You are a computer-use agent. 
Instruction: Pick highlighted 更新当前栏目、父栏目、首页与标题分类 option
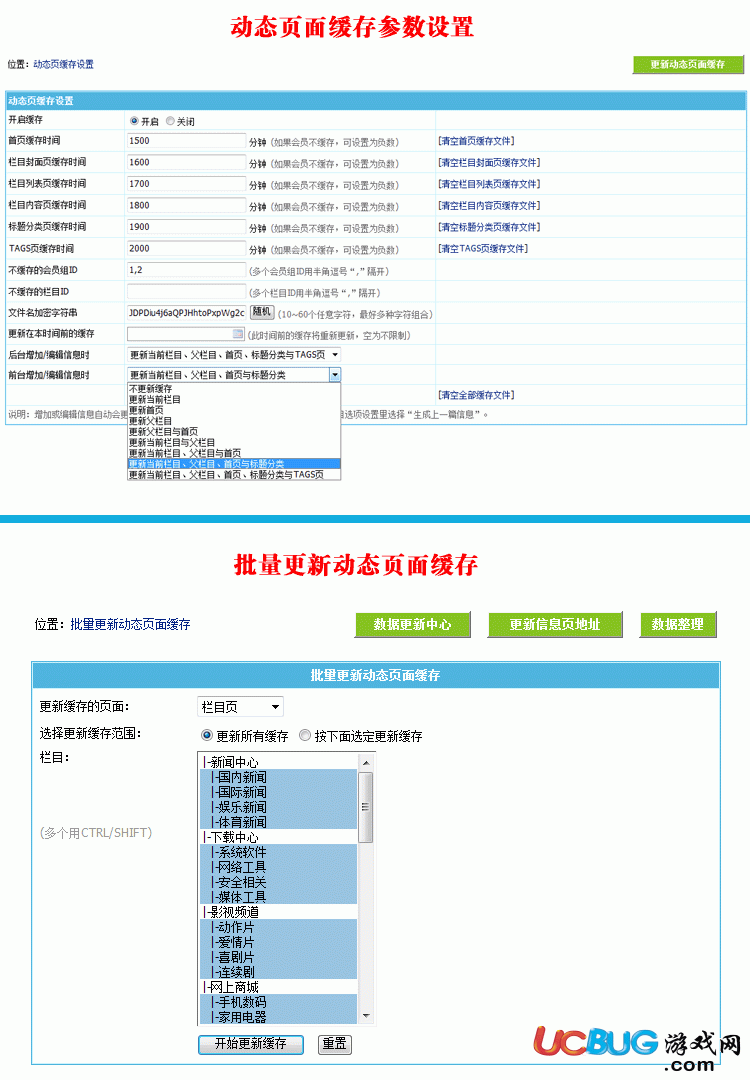pos(234,464)
